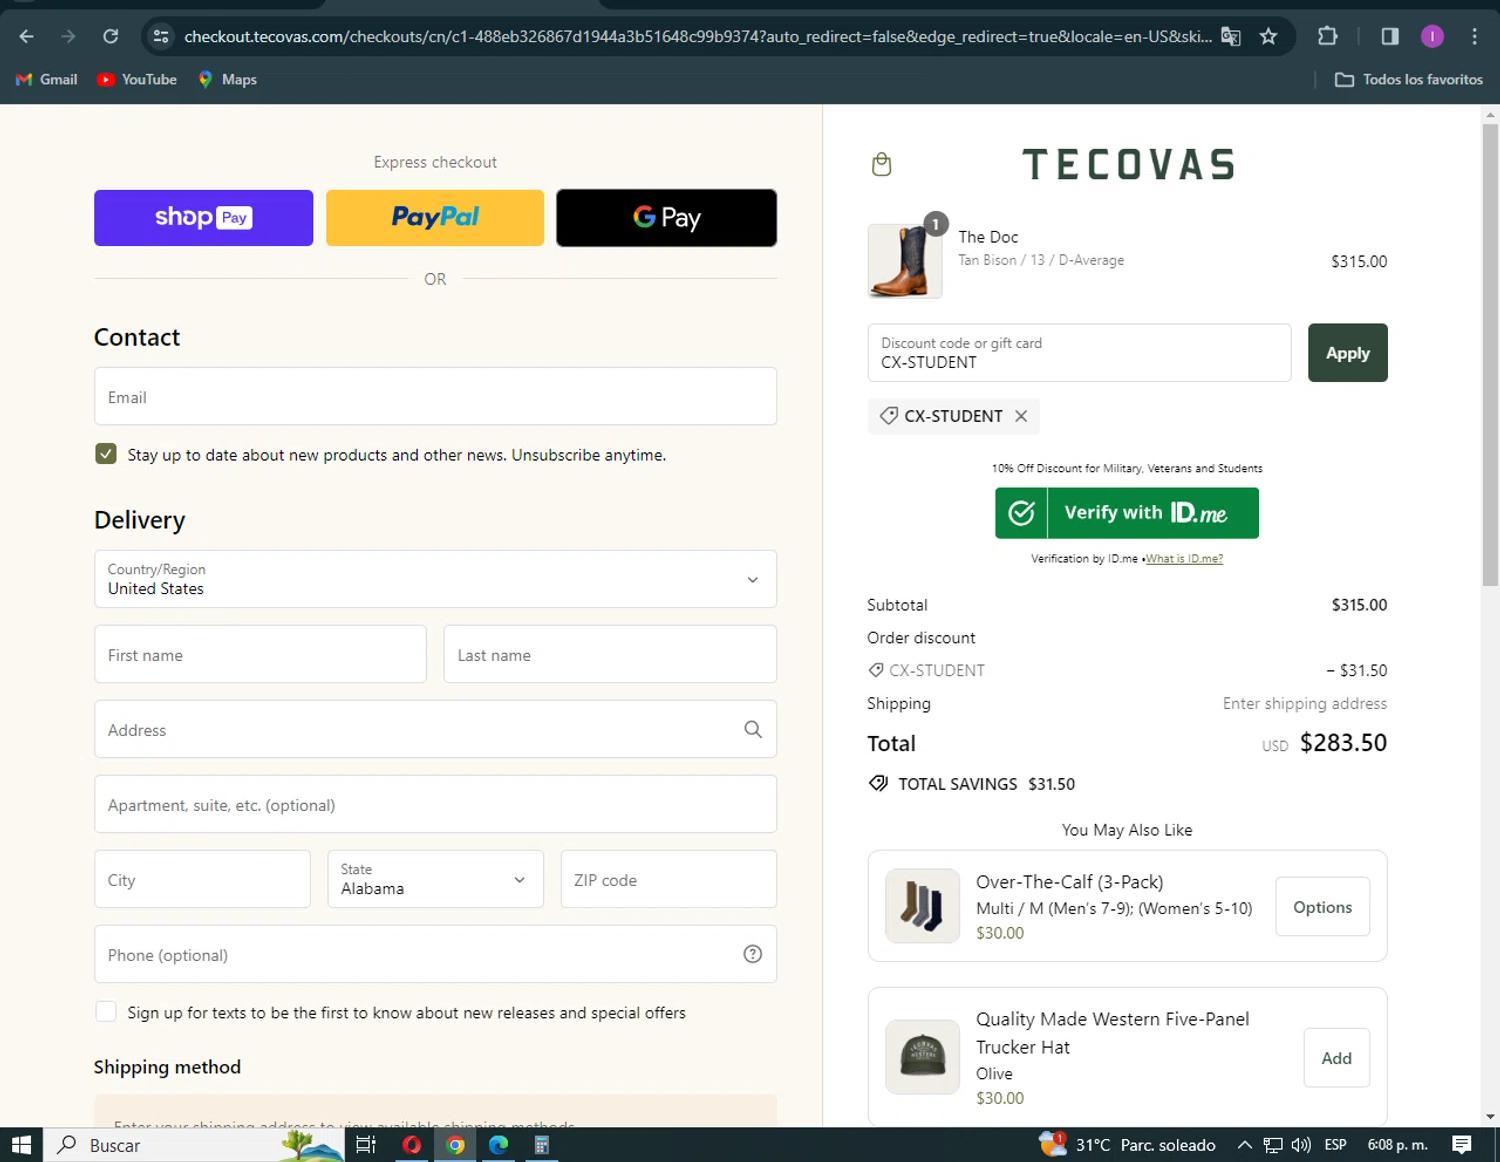Viewport: 1500px width, 1162px height.
Task: Uncheck the stay up to date newsletter checkbox
Action: [106, 454]
